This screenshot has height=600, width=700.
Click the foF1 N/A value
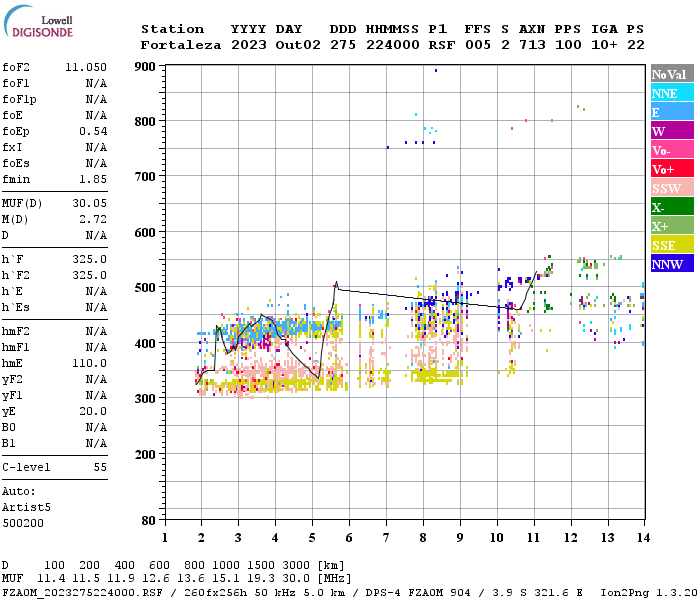click(x=96, y=83)
